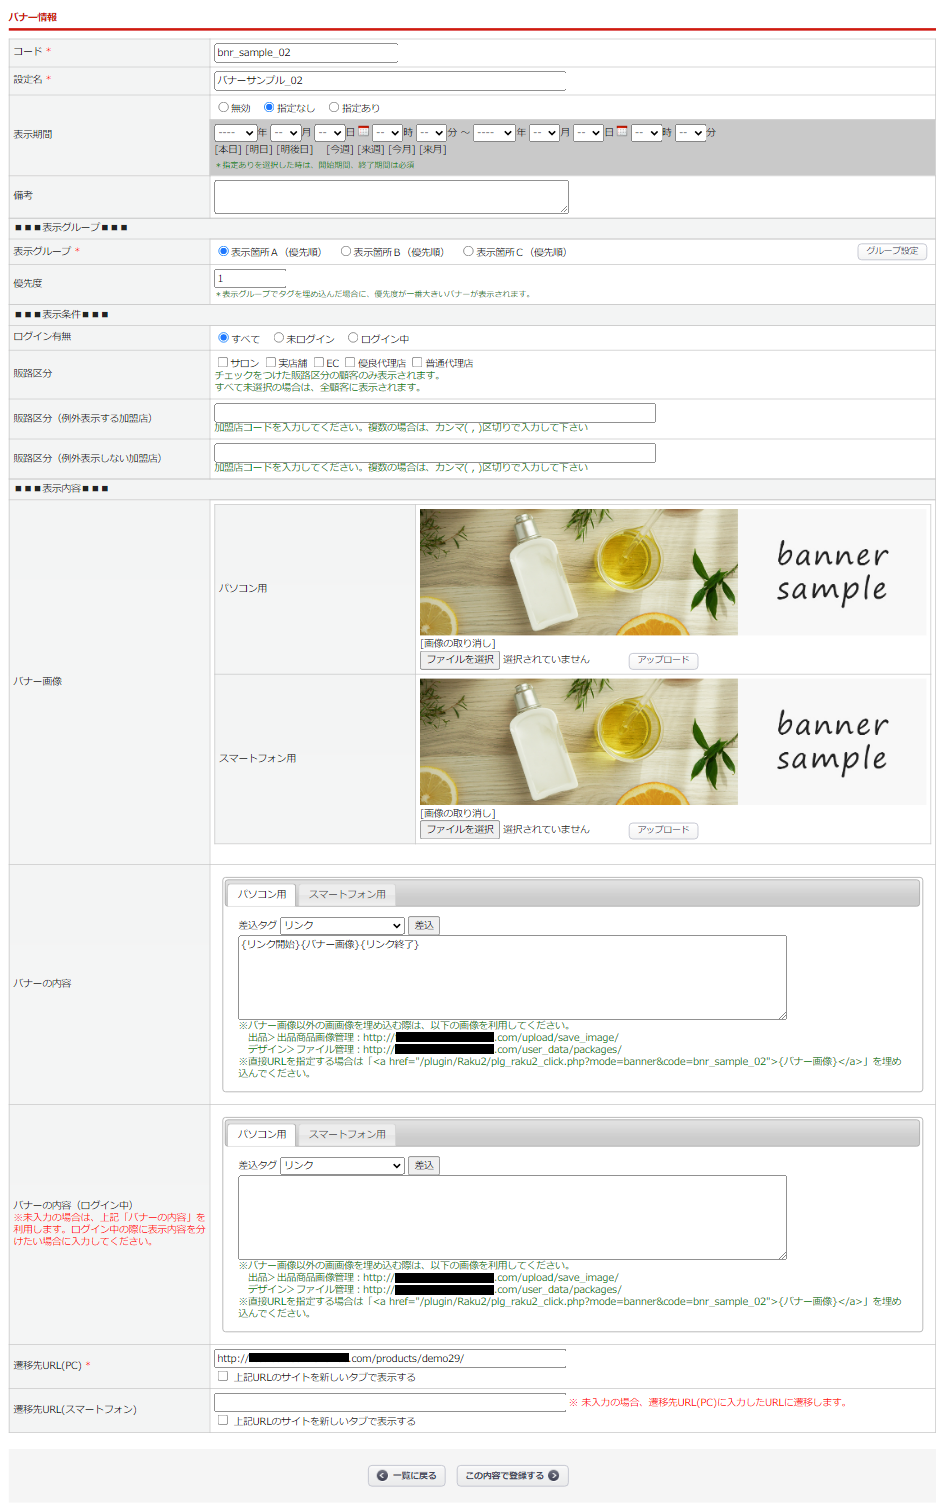945x1509 pixels.
Task: Check the 普通代理店 checkbox
Action: [417, 362]
